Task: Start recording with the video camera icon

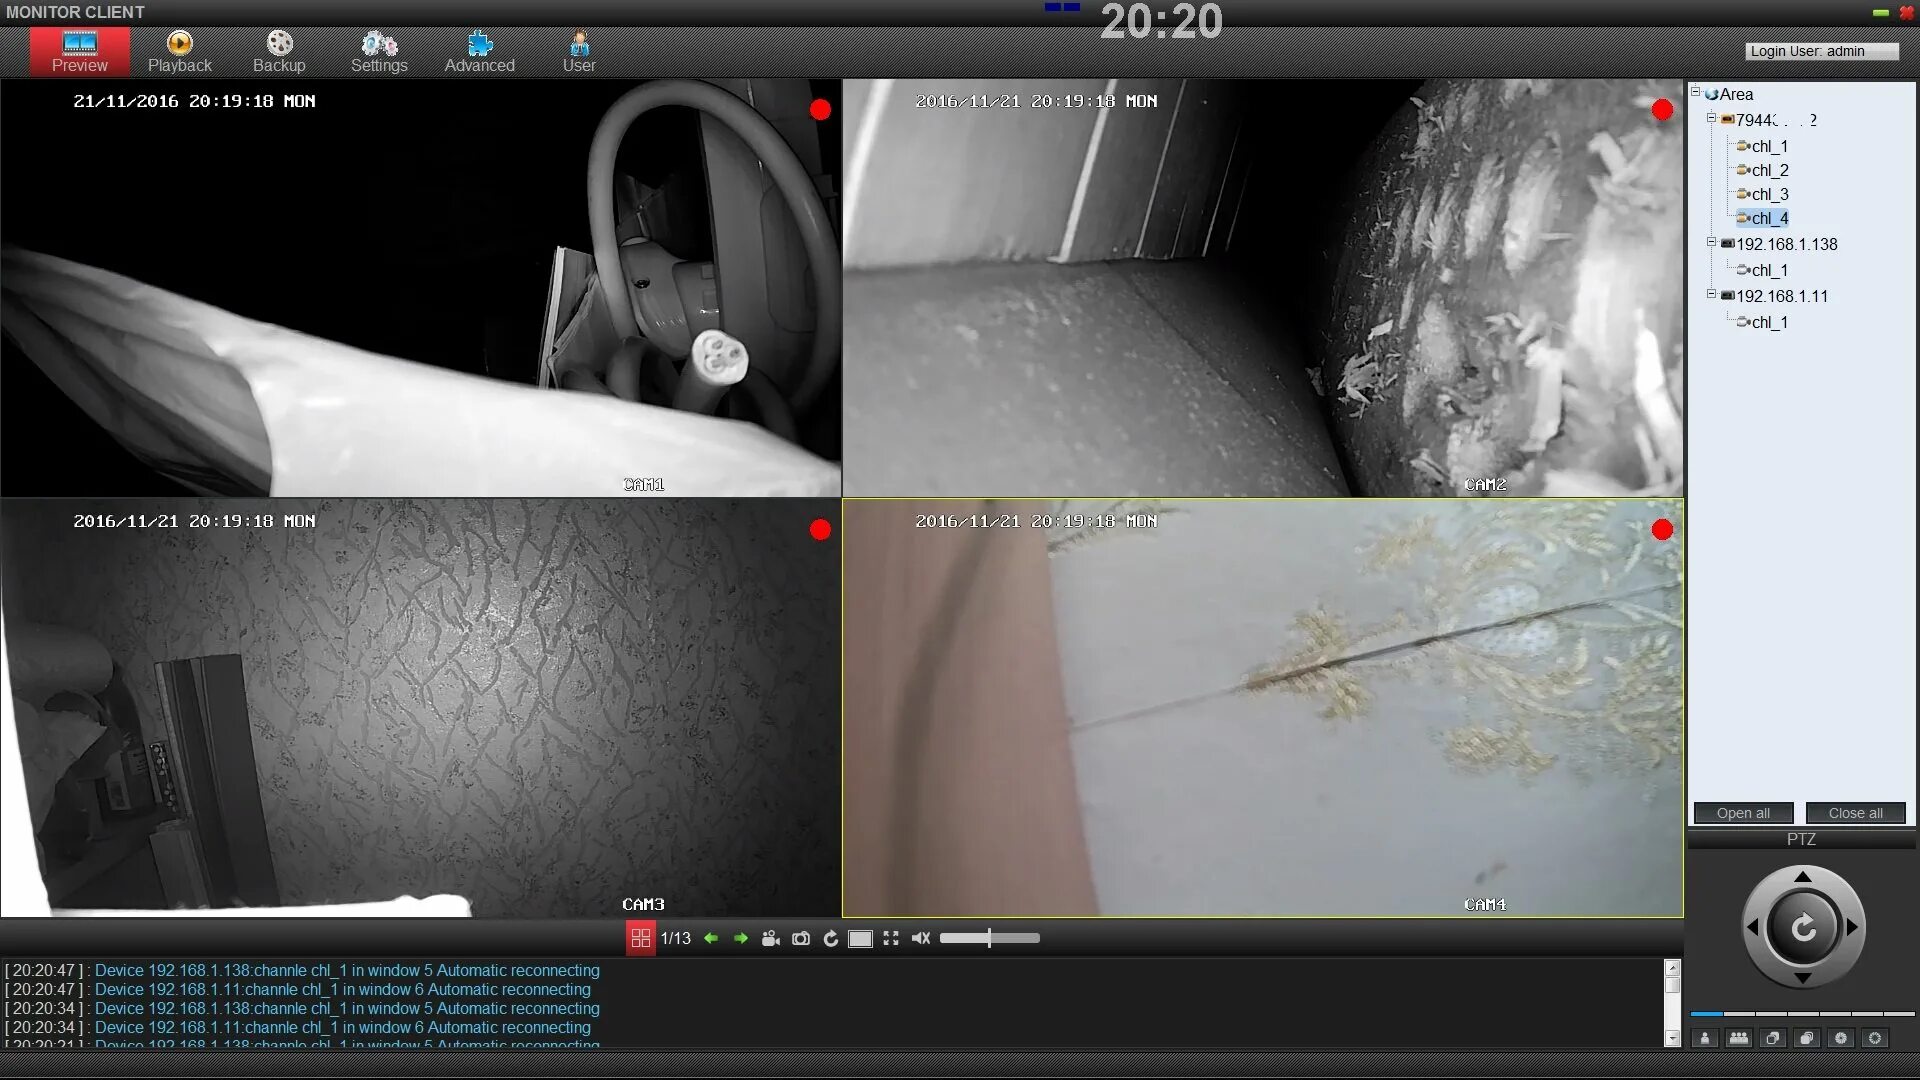Action: (x=770, y=938)
